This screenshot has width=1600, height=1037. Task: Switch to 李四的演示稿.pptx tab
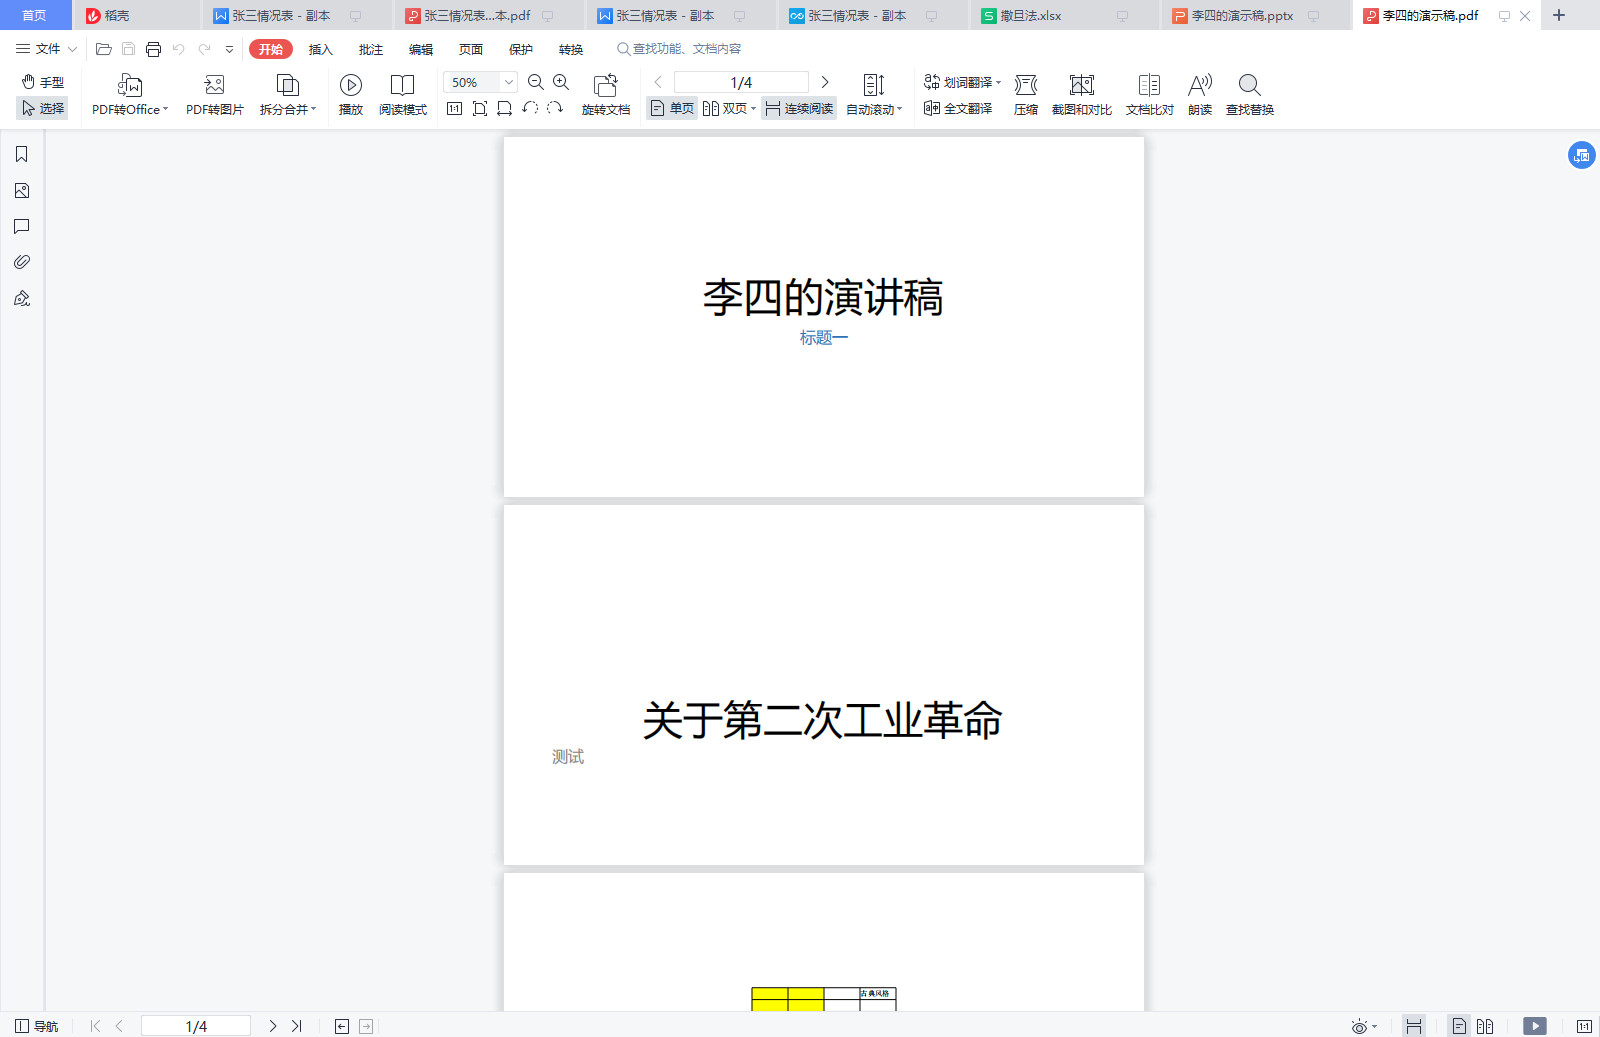(1255, 15)
